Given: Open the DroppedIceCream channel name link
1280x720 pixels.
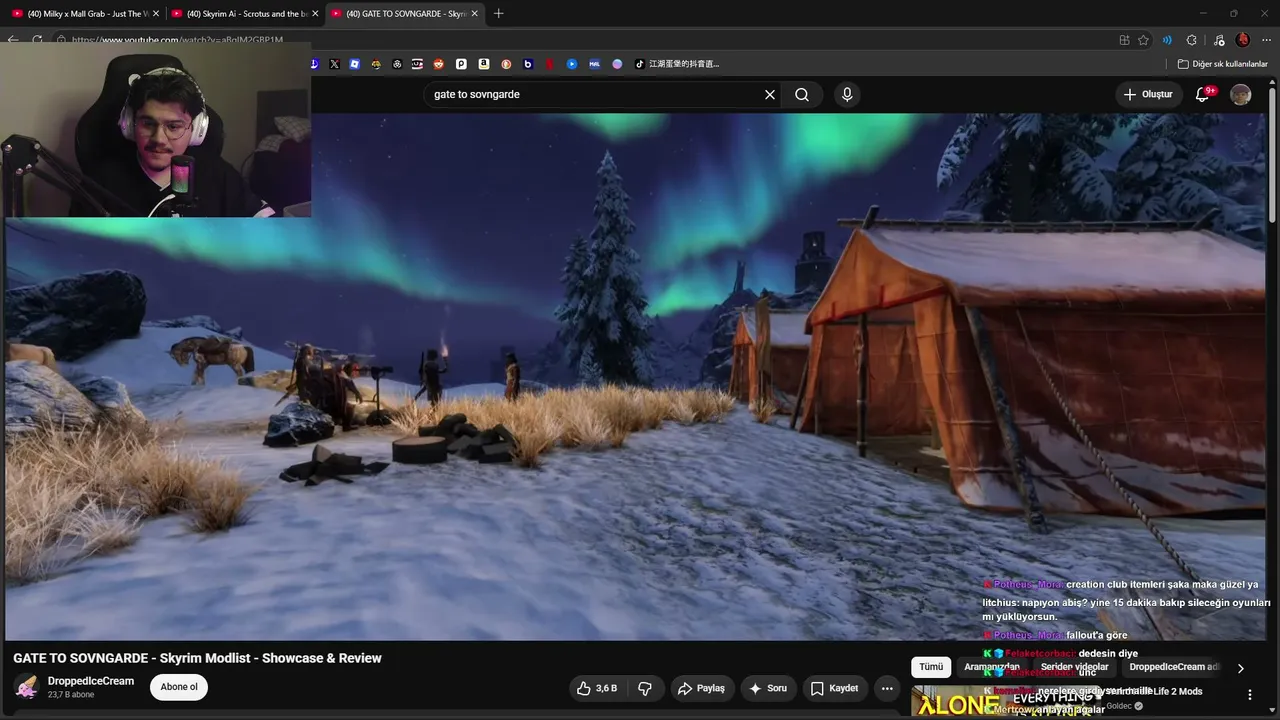Looking at the screenshot, I should tap(91, 681).
